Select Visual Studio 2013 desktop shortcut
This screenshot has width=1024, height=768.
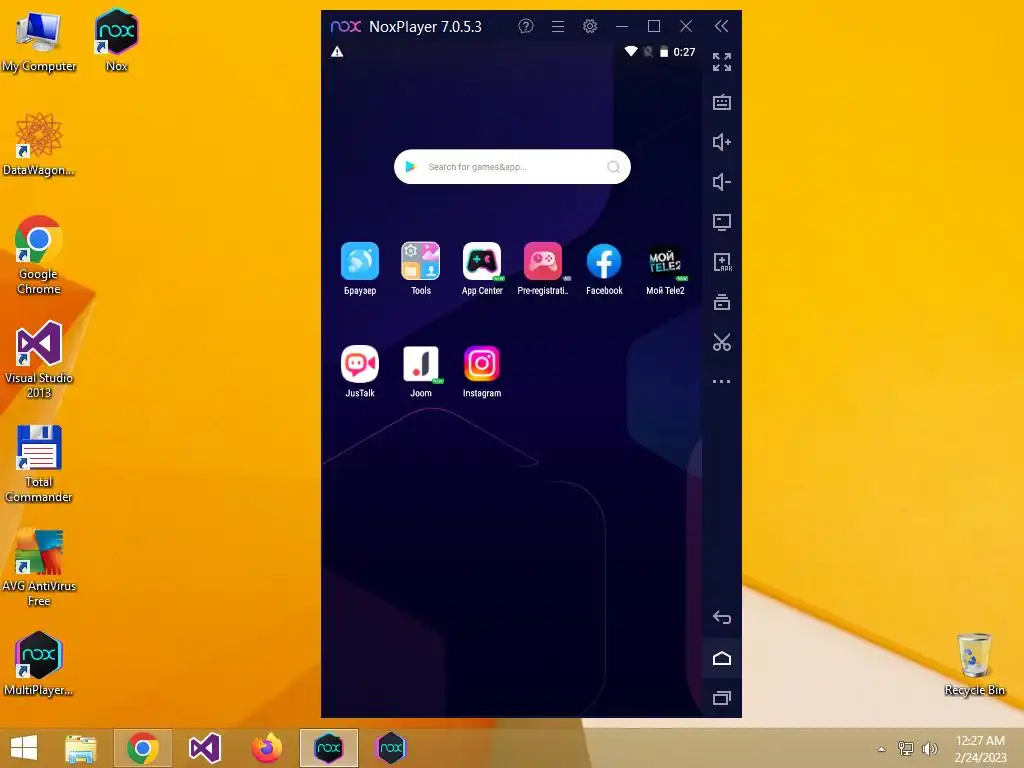click(x=39, y=359)
